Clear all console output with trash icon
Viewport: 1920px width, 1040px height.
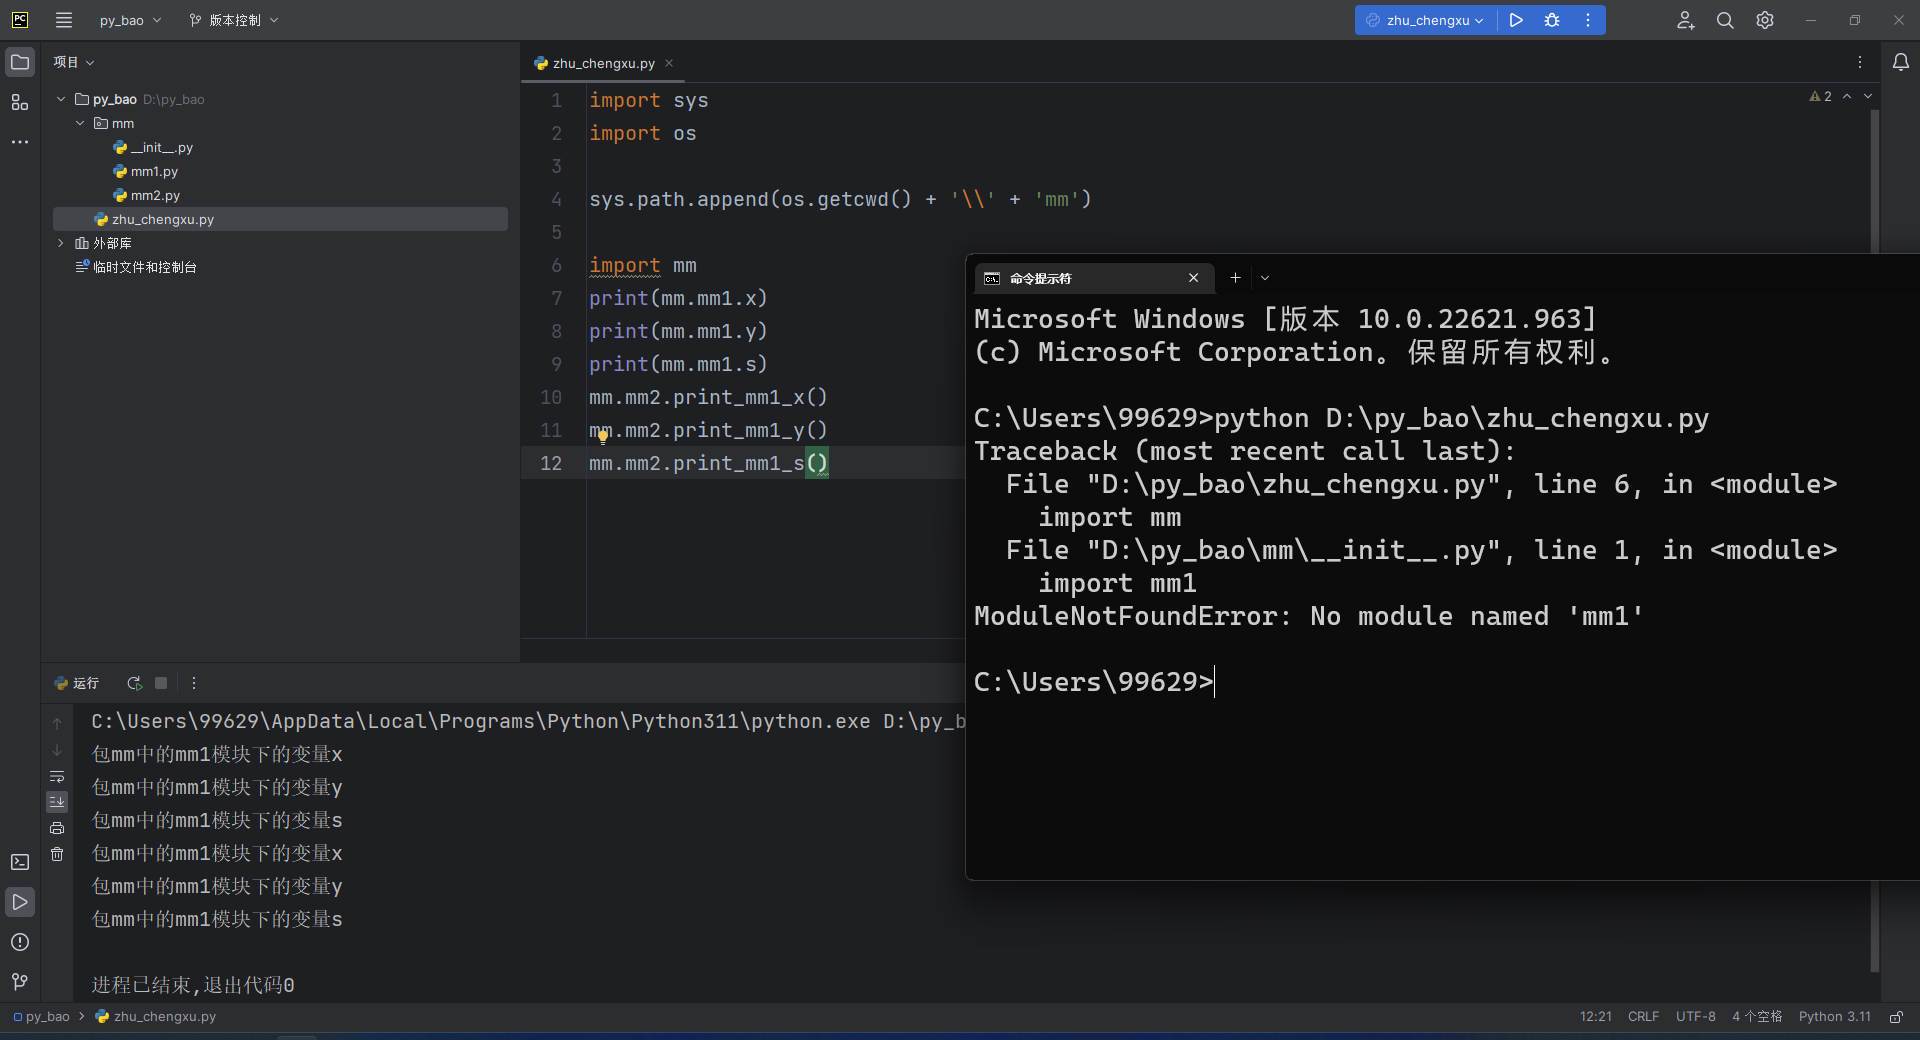[x=57, y=854]
